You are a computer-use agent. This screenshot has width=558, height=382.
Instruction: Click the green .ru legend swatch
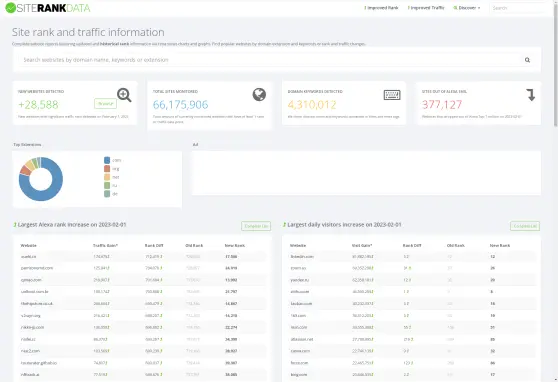tap(107, 185)
